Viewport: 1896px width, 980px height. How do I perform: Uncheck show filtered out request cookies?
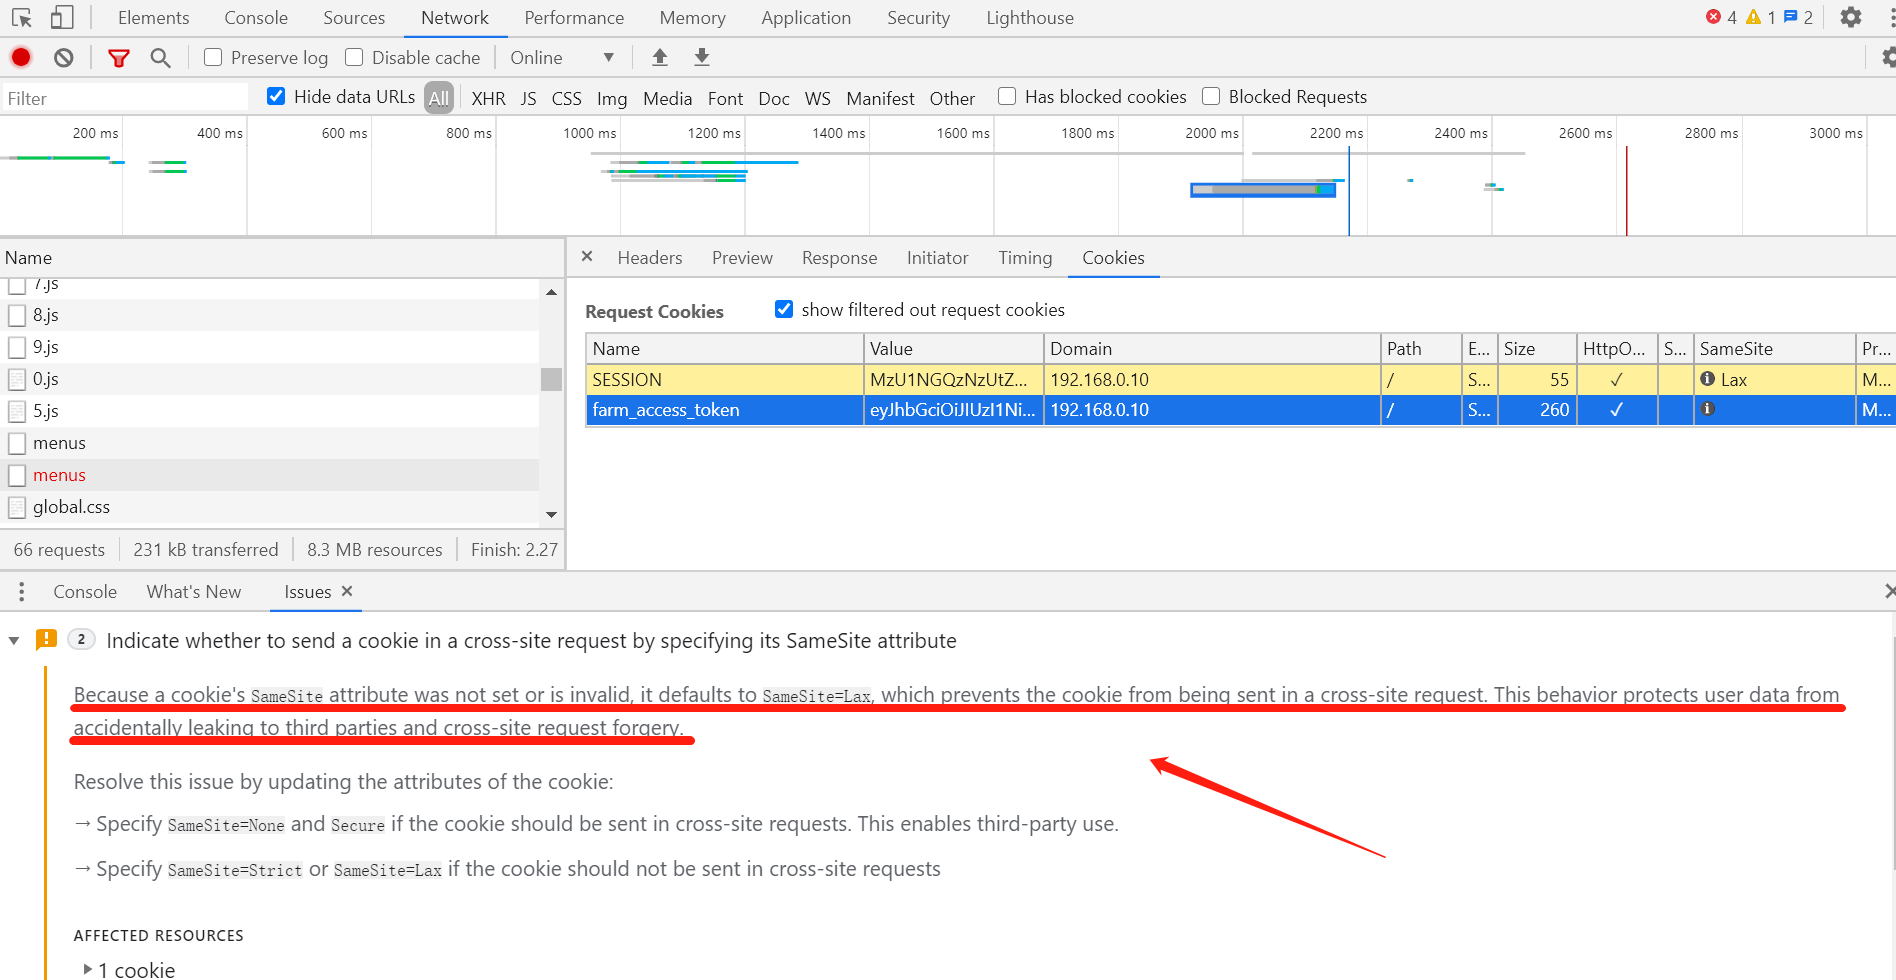784,309
